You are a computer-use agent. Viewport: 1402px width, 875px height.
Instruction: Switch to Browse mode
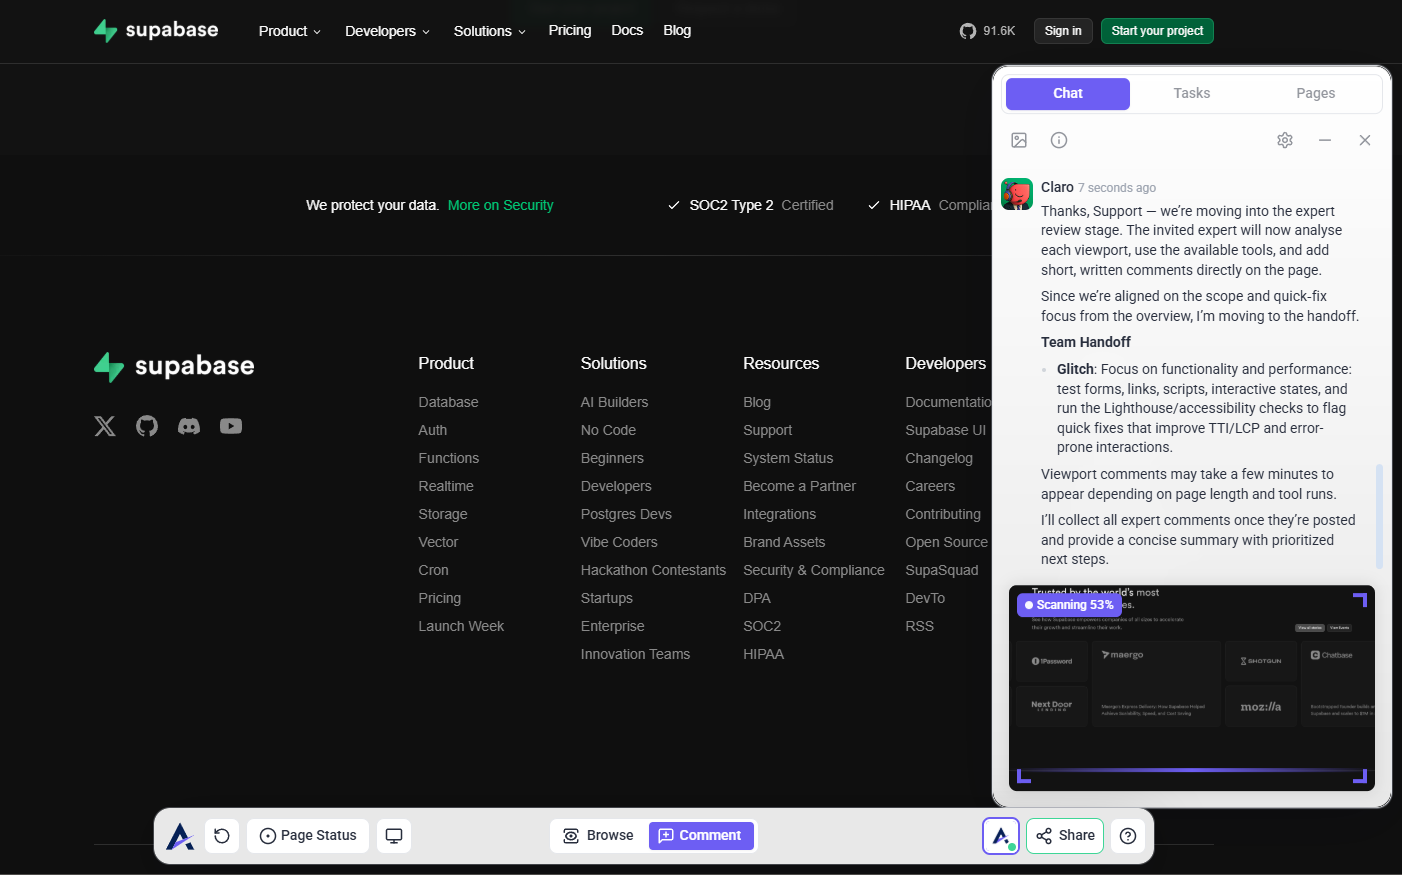[x=599, y=836]
